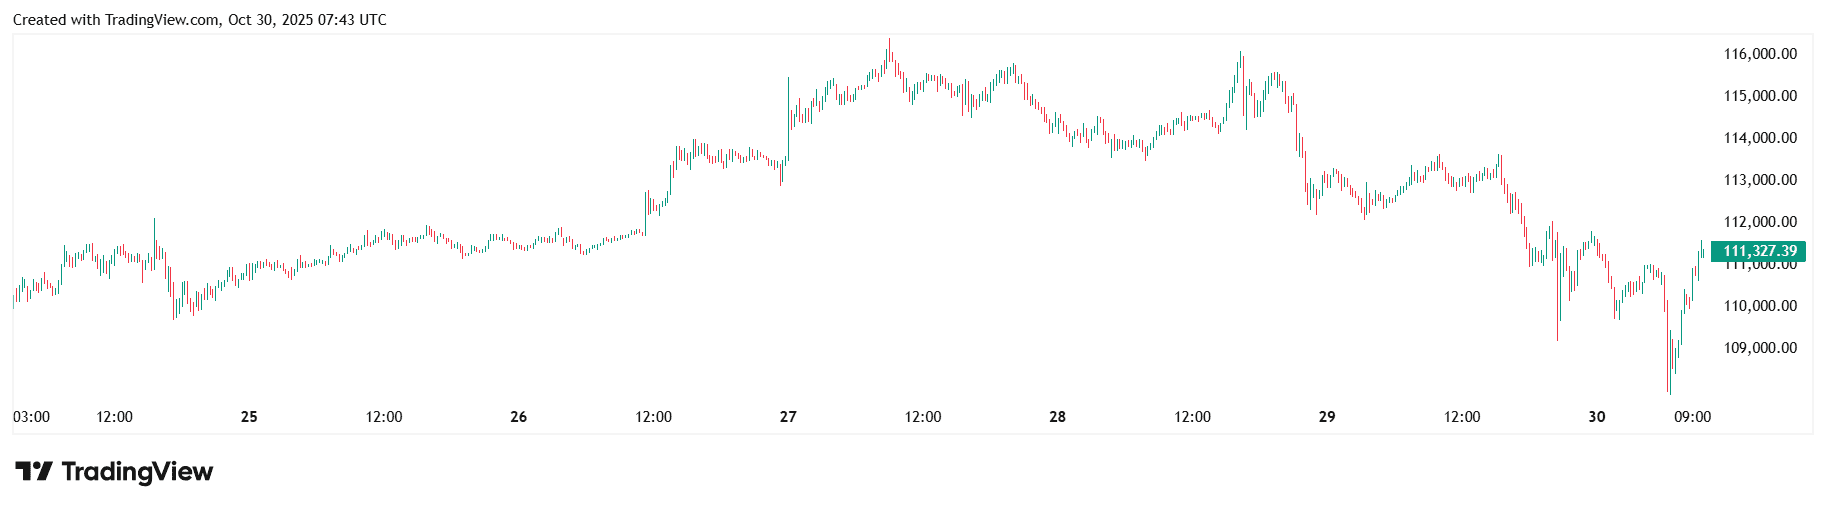Click date label 28 on time axis
The image size is (1826, 509).
(x=1057, y=417)
